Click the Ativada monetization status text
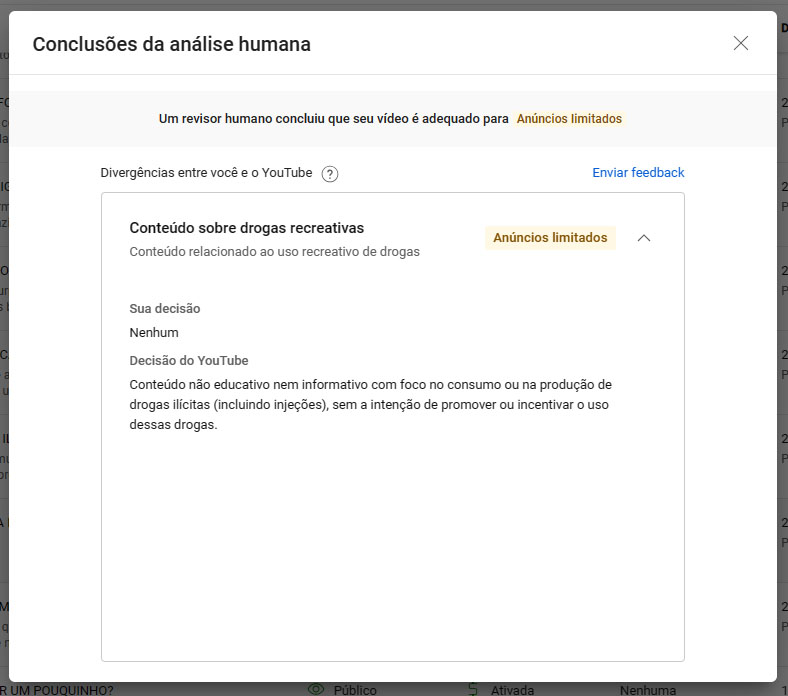 (x=512, y=690)
